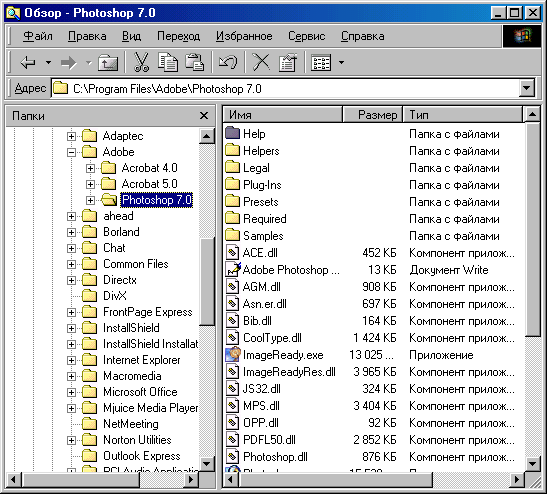Select the Photoshop.dll file icon
This screenshot has width=547, height=494.
pos(232,457)
